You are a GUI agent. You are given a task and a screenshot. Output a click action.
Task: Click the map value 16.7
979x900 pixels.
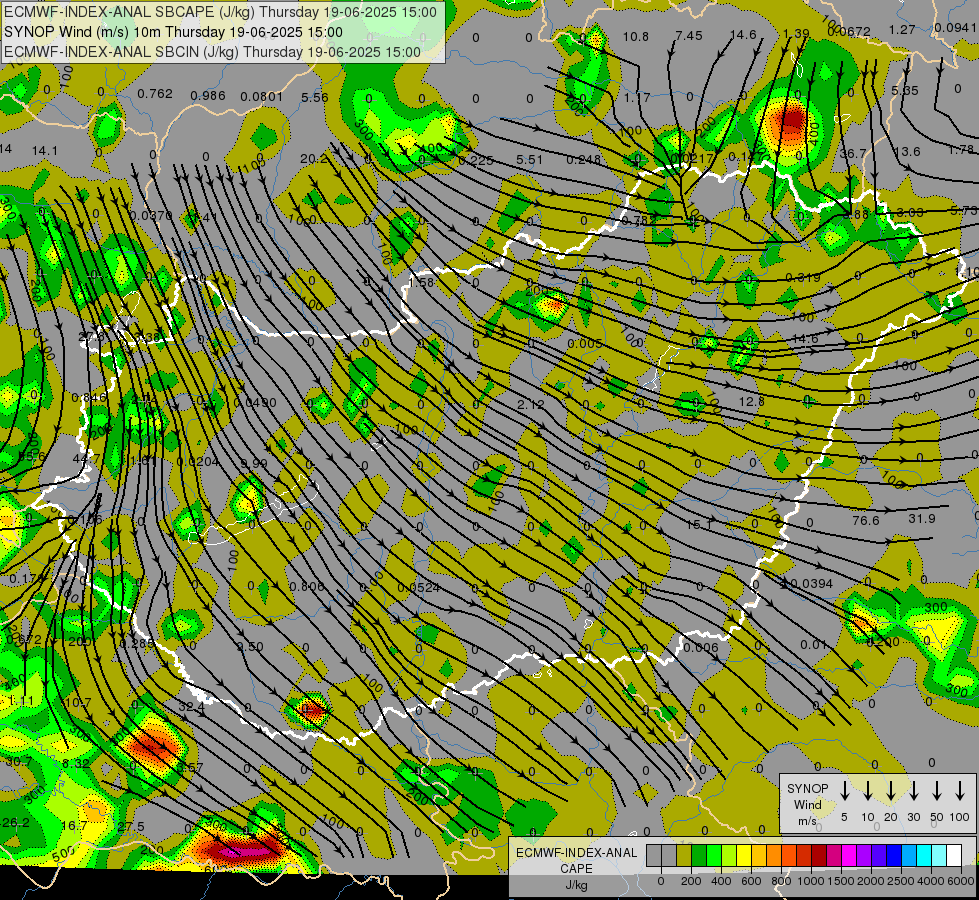pyautogui.click(x=74, y=826)
